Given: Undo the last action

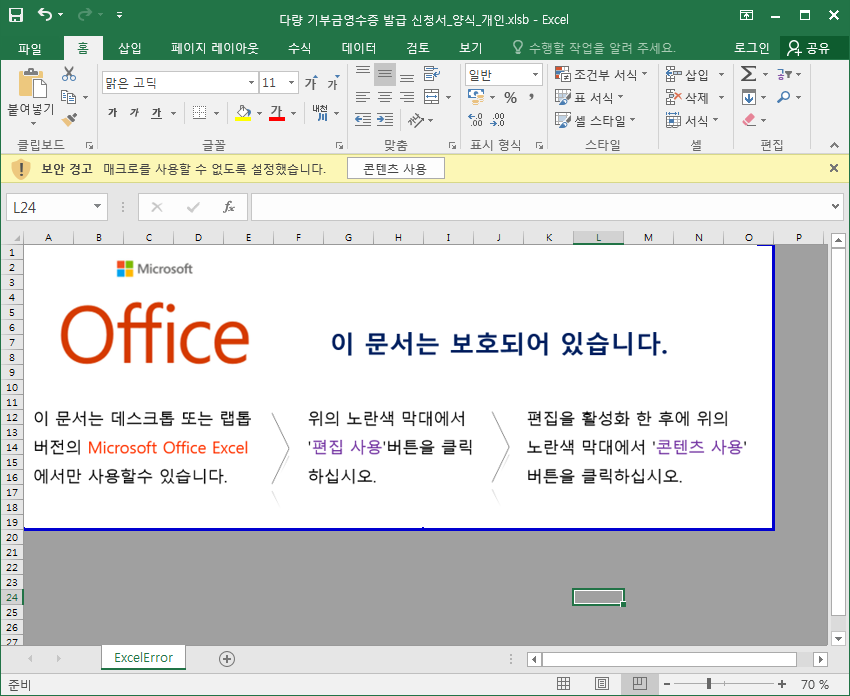Looking at the screenshot, I should click(45, 15).
